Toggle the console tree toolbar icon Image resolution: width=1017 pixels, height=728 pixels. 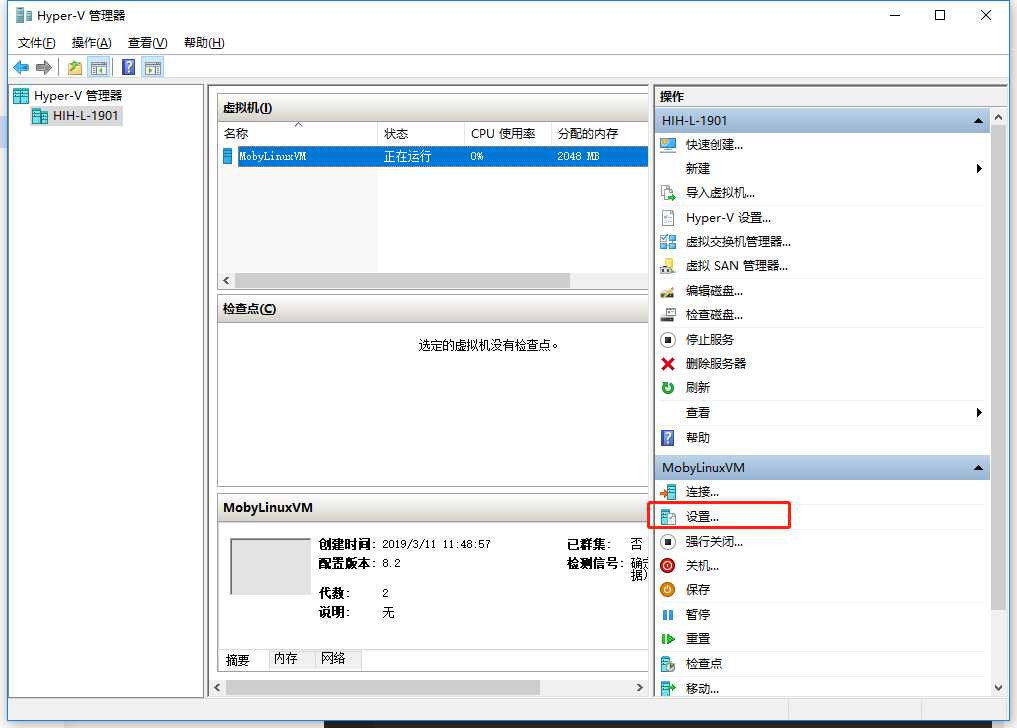tap(99, 67)
